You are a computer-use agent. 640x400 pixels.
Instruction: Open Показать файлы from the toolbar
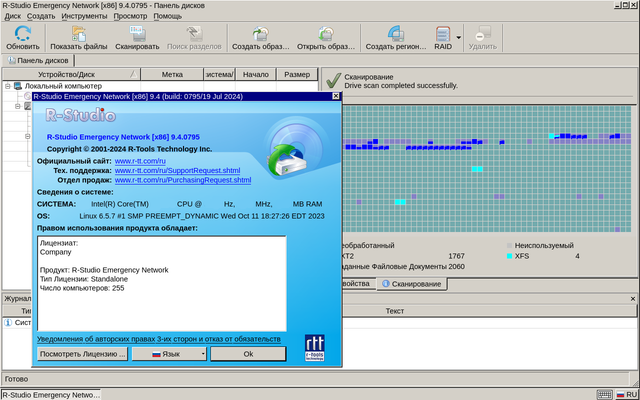coord(78,38)
